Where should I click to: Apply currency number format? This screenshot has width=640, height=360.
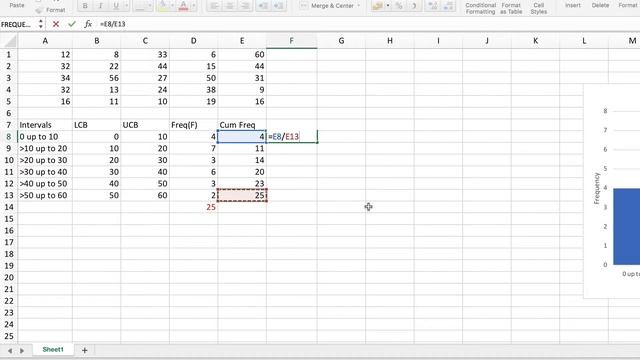(x=377, y=6)
